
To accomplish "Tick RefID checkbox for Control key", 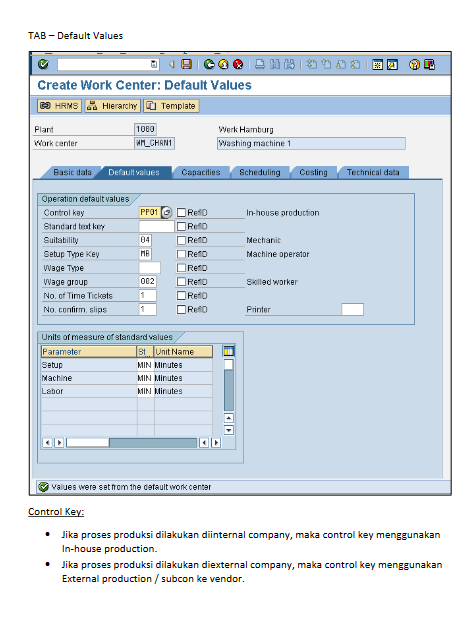I will tap(181, 213).
